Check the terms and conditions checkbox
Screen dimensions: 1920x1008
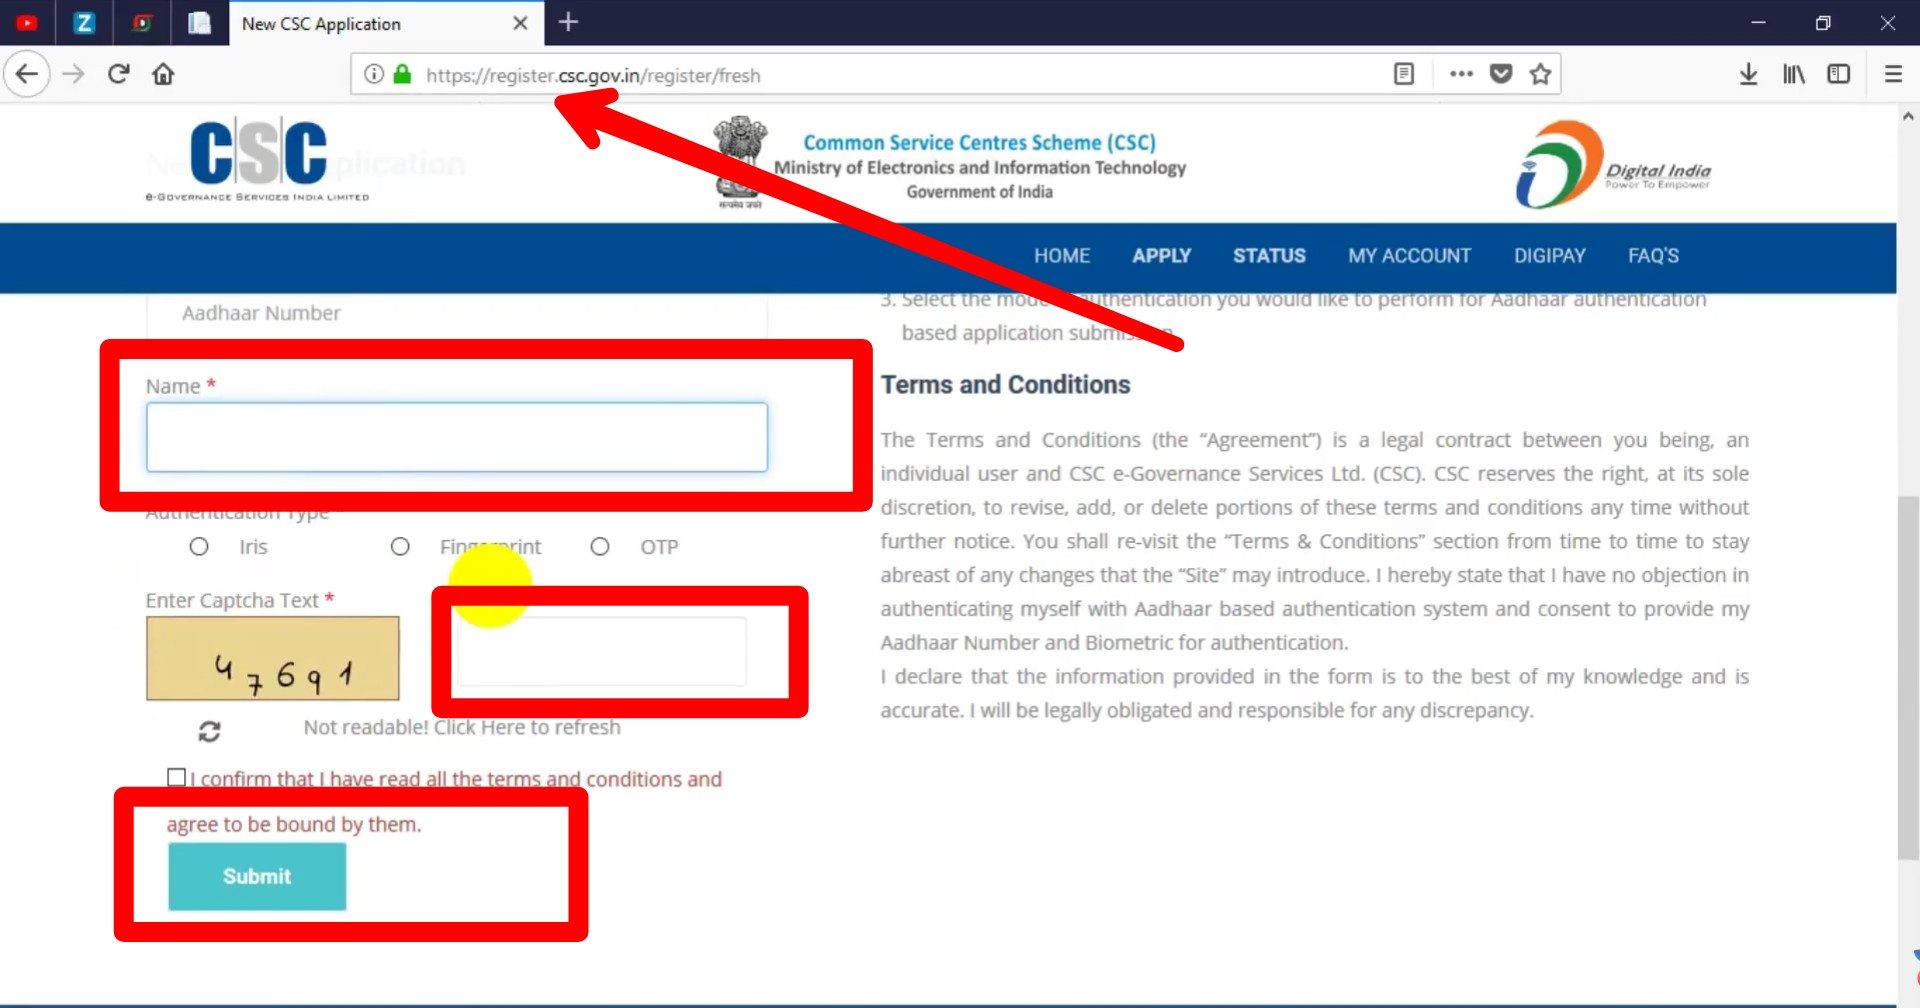click(x=176, y=777)
